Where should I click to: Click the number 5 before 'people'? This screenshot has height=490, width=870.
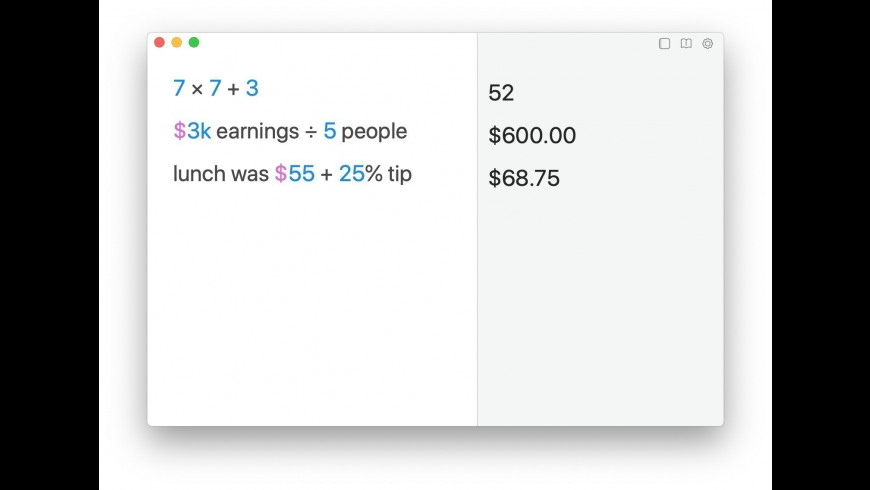(329, 131)
